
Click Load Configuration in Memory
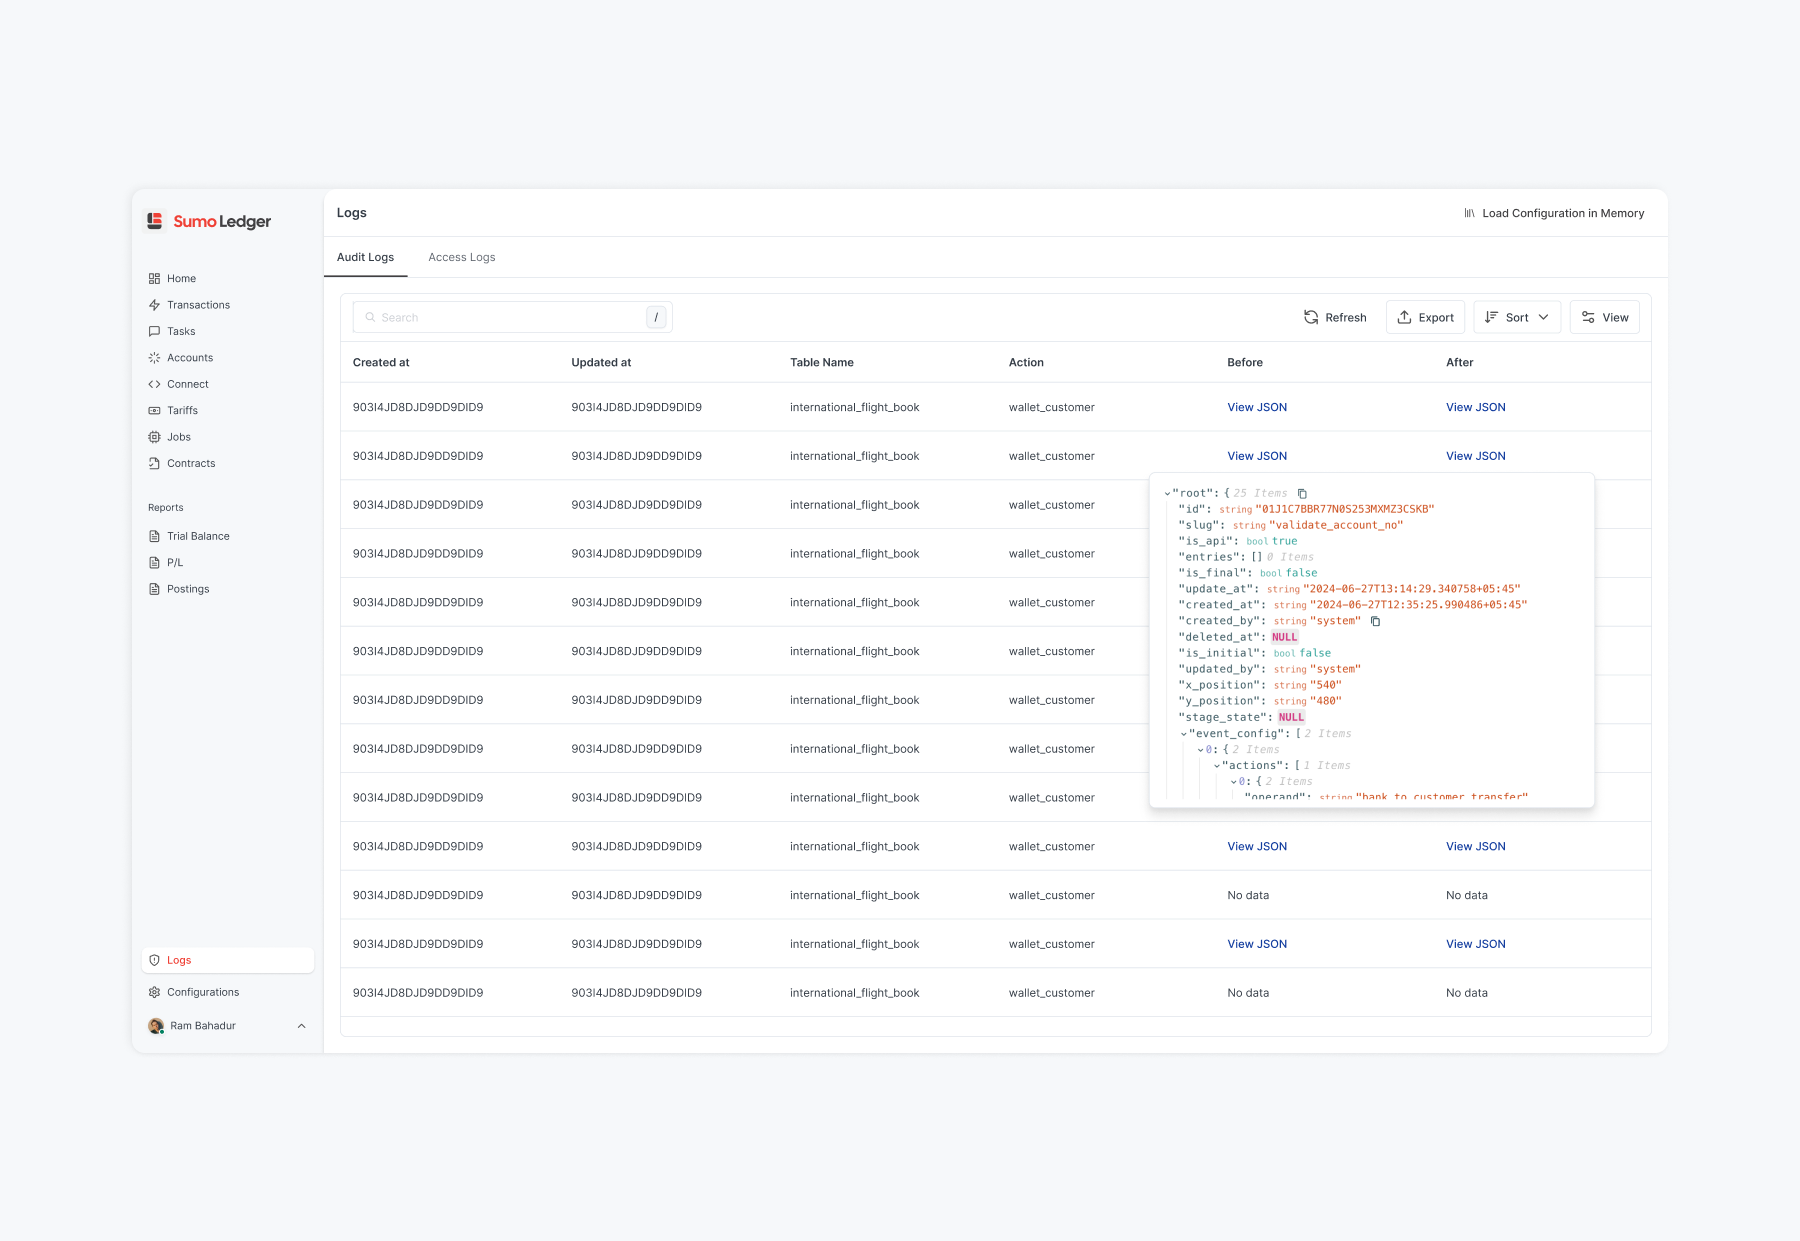1554,213
